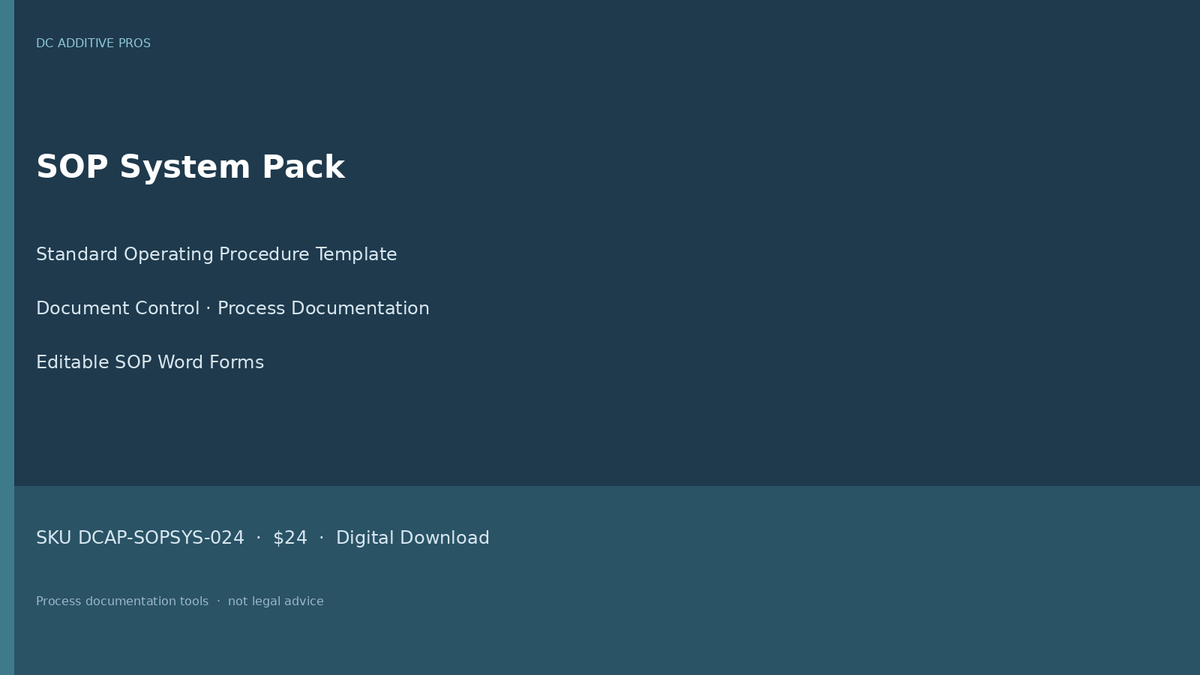Click Document Control · Process Documentation line

coord(233,308)
